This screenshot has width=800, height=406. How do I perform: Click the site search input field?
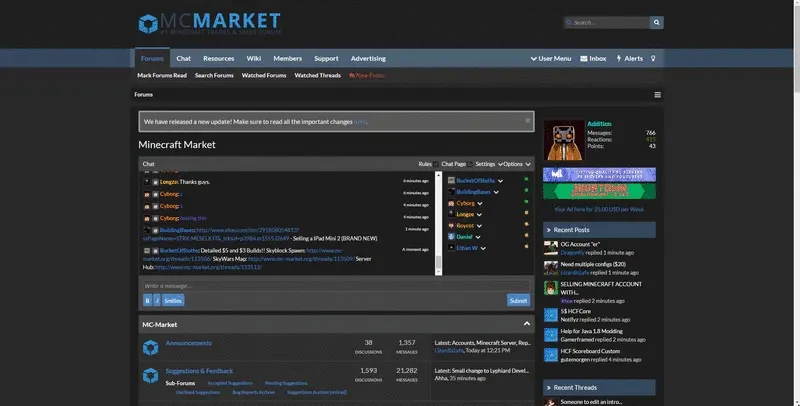pyautogui.click(x=607, y=22)
